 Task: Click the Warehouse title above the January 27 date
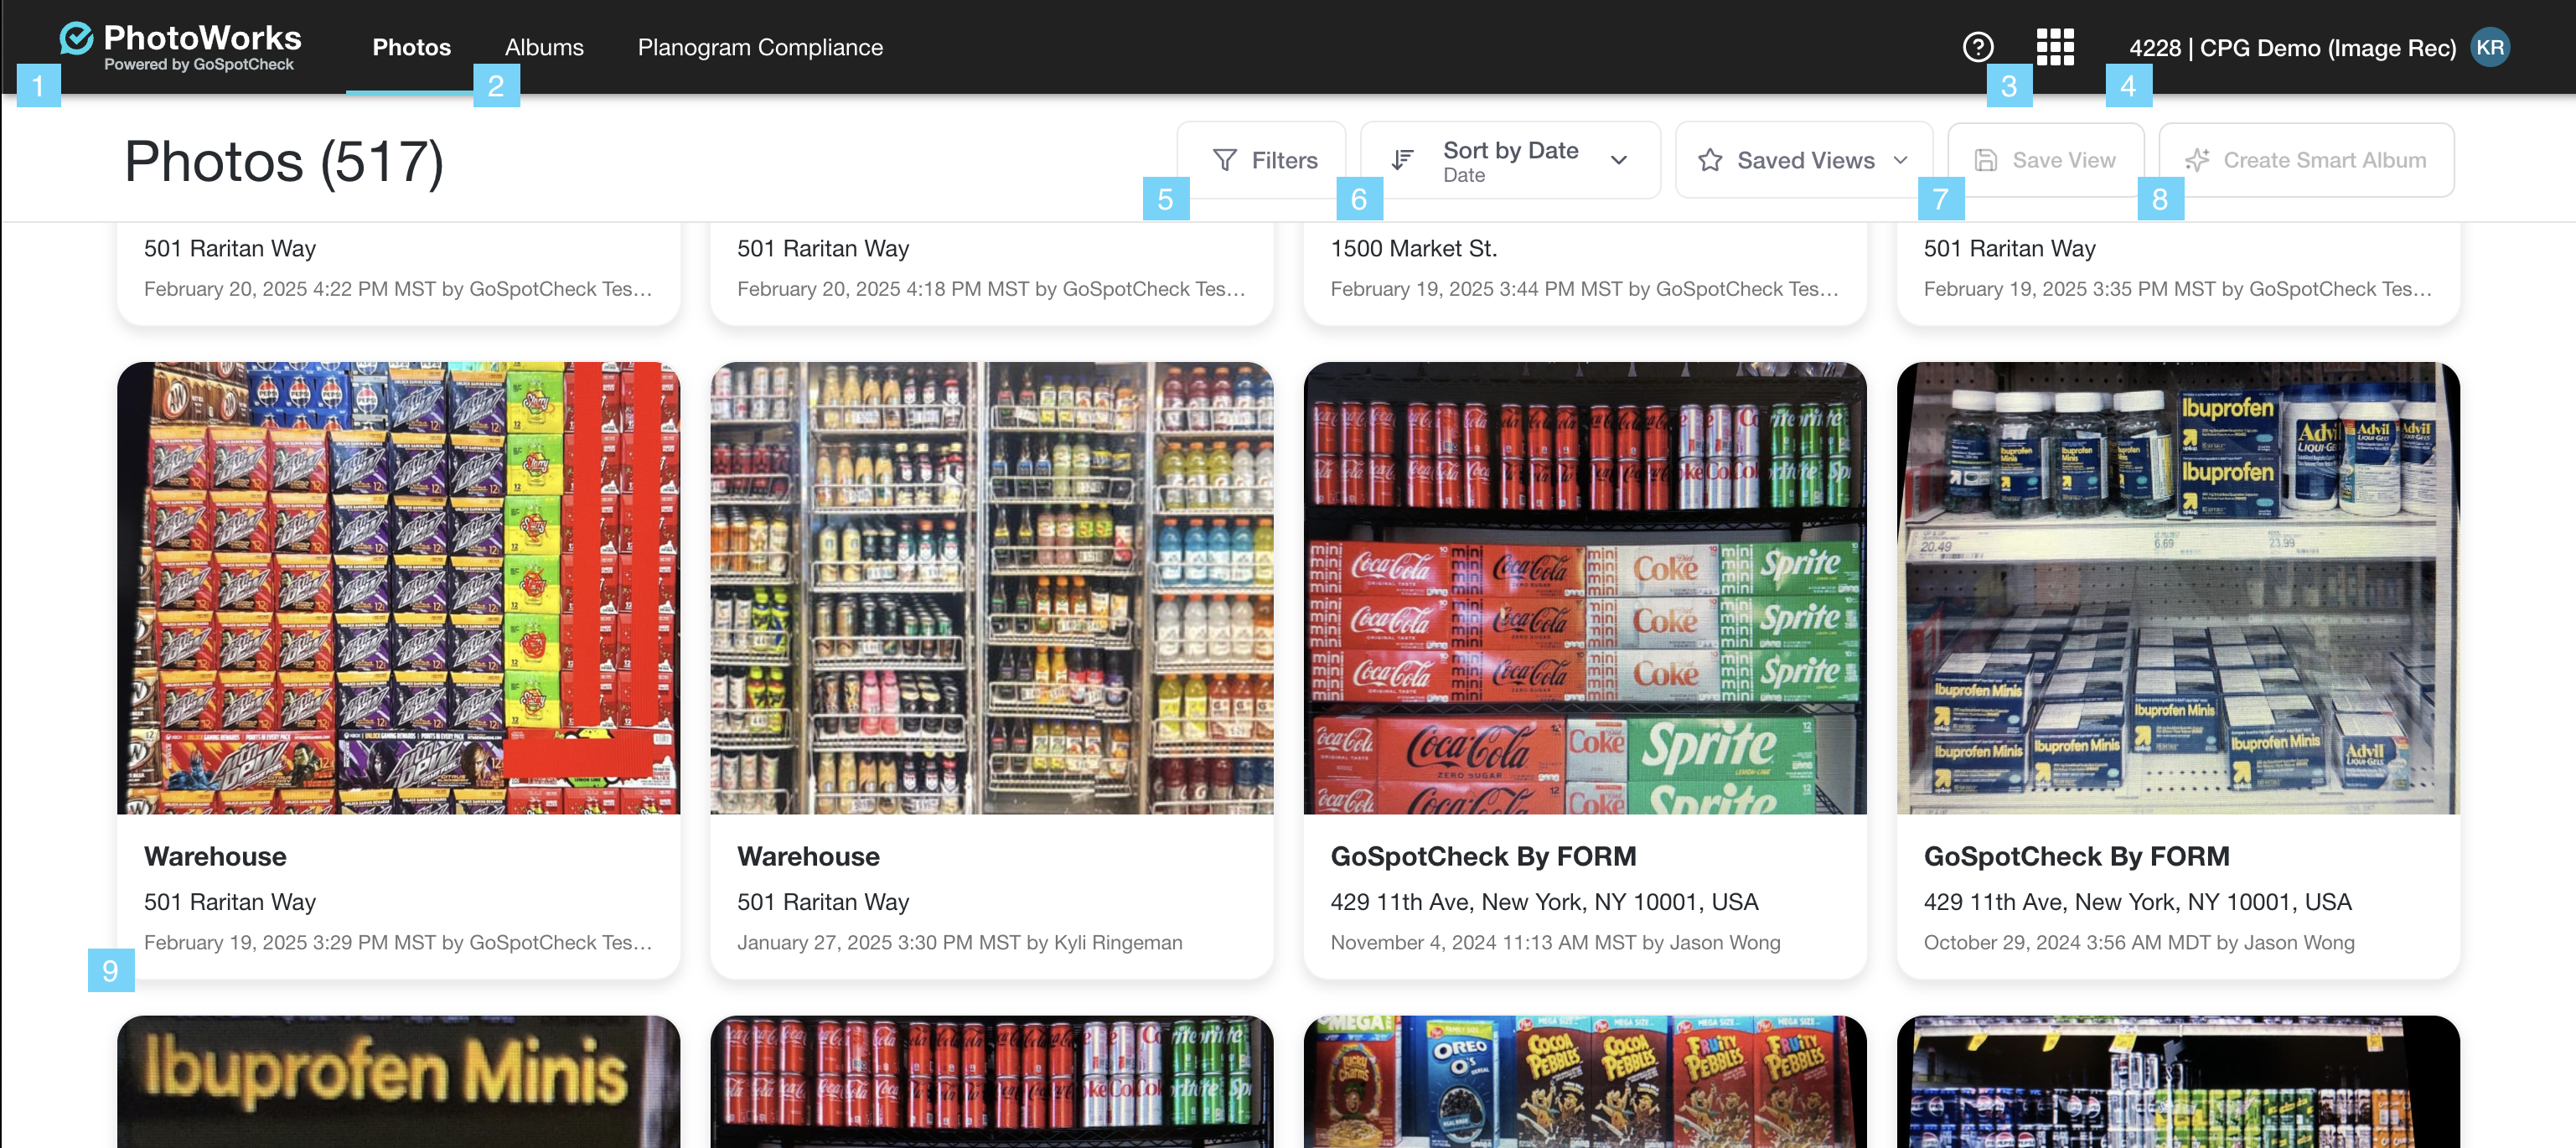pos(808,856)
